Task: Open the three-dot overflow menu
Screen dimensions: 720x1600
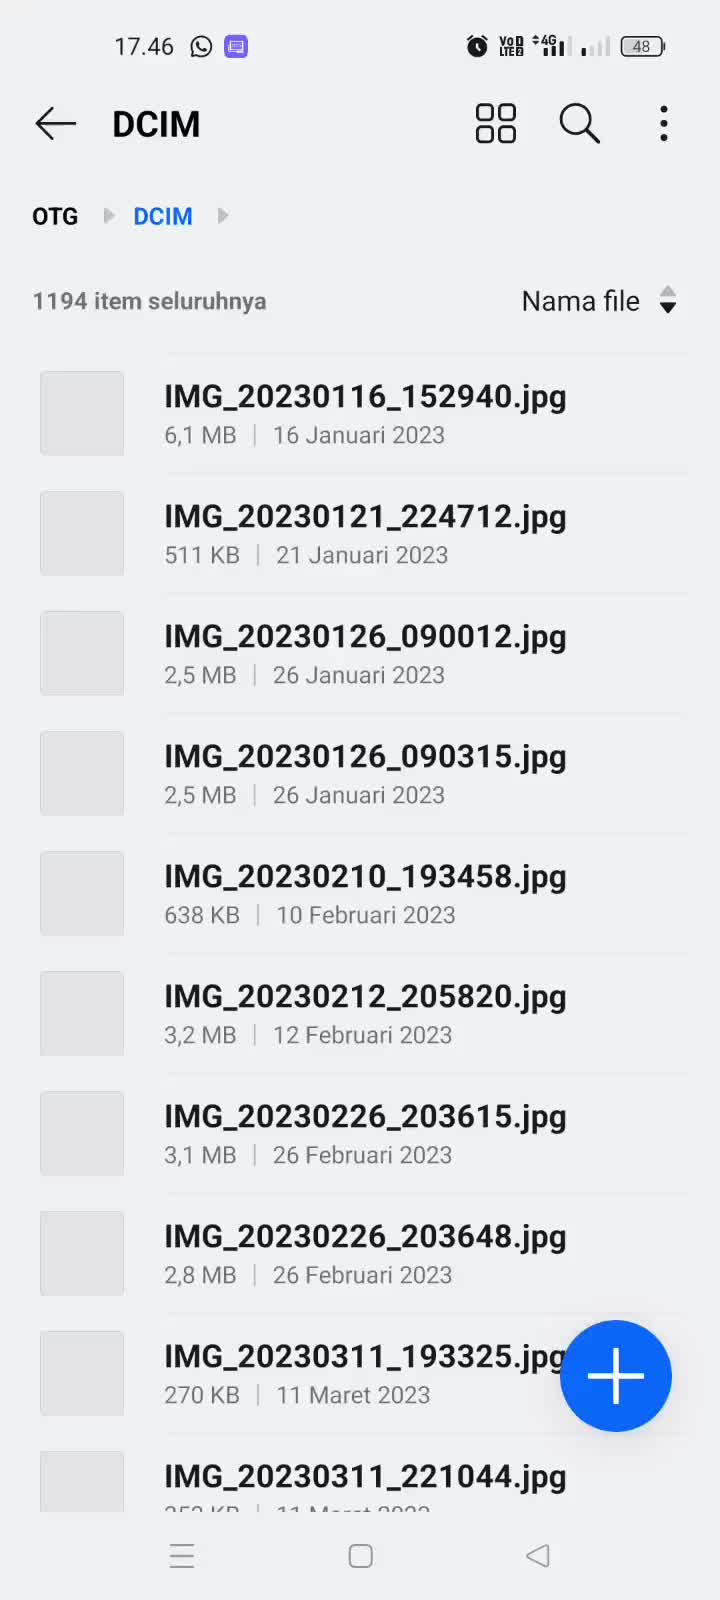Action: point(664,124)
